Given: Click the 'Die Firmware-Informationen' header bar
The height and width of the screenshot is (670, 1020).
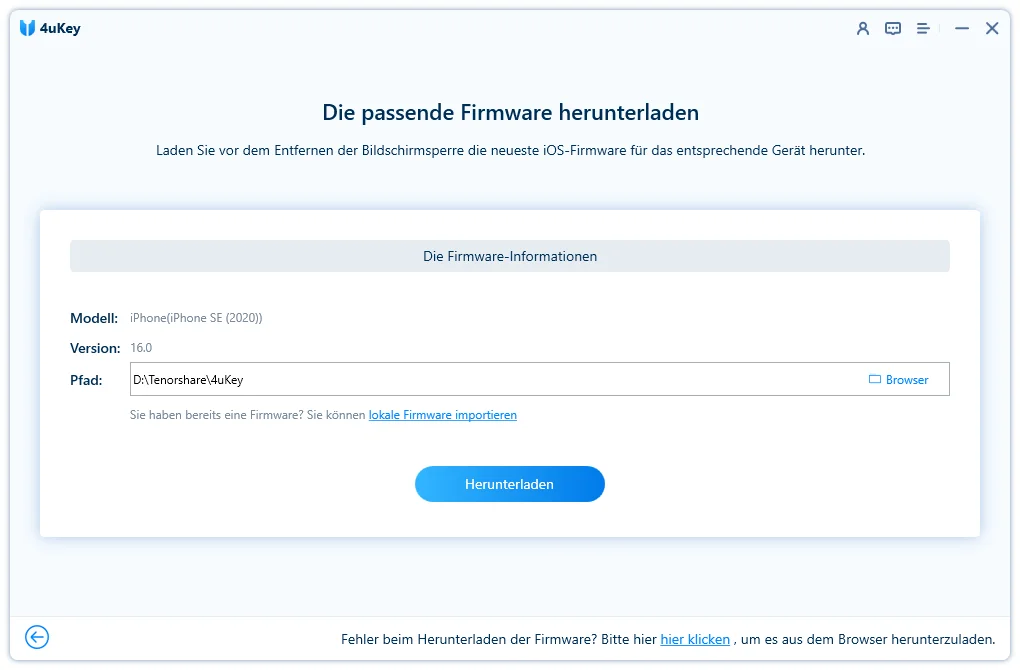Looking at the screenshot, I should pos(510,256).
